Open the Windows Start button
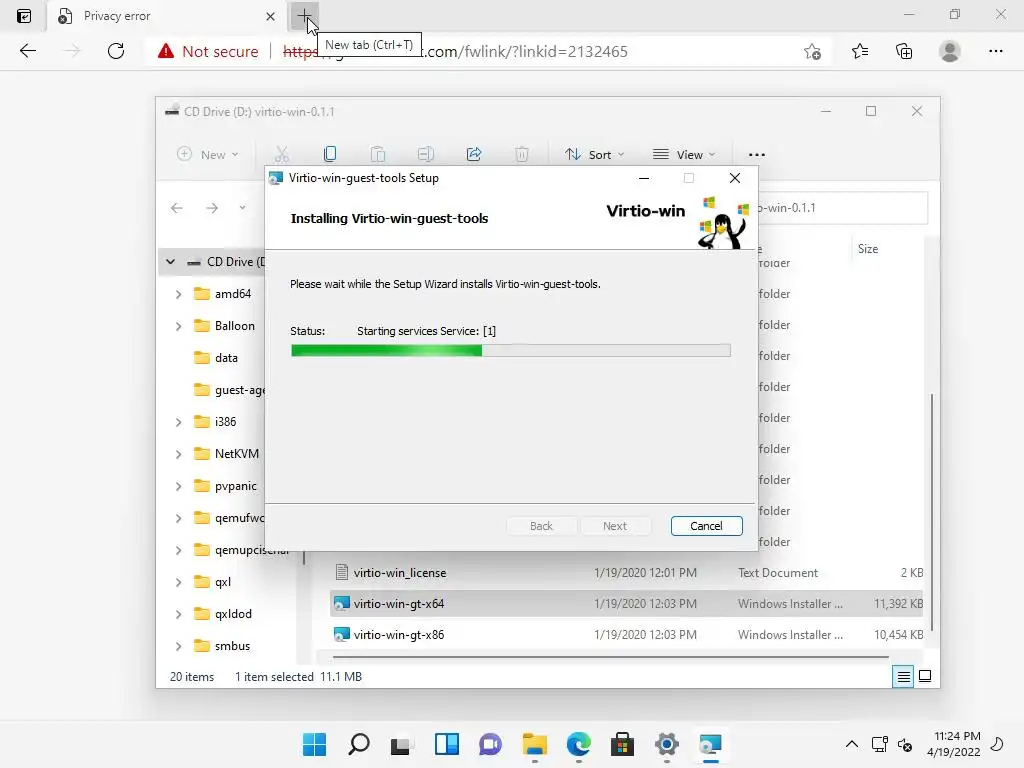The image size is (1024, 768). [x=314, y=744]
